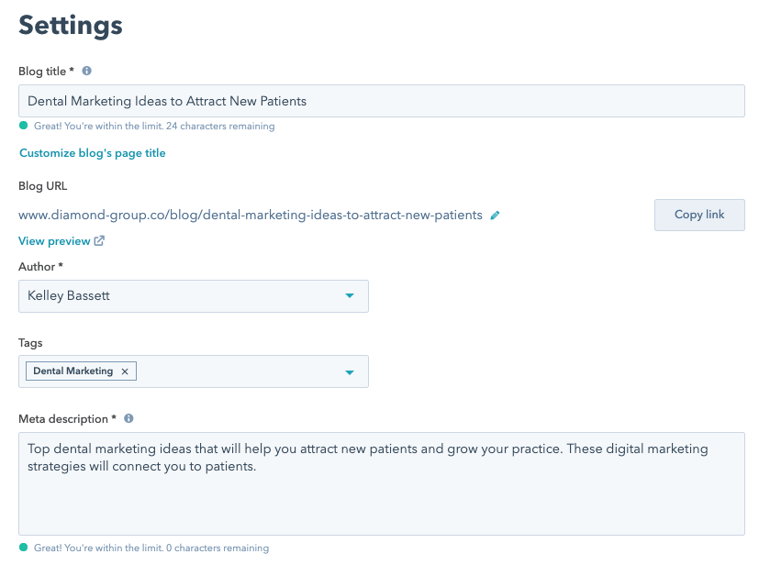Remove the Dental Marketing tag

point(125,372)
